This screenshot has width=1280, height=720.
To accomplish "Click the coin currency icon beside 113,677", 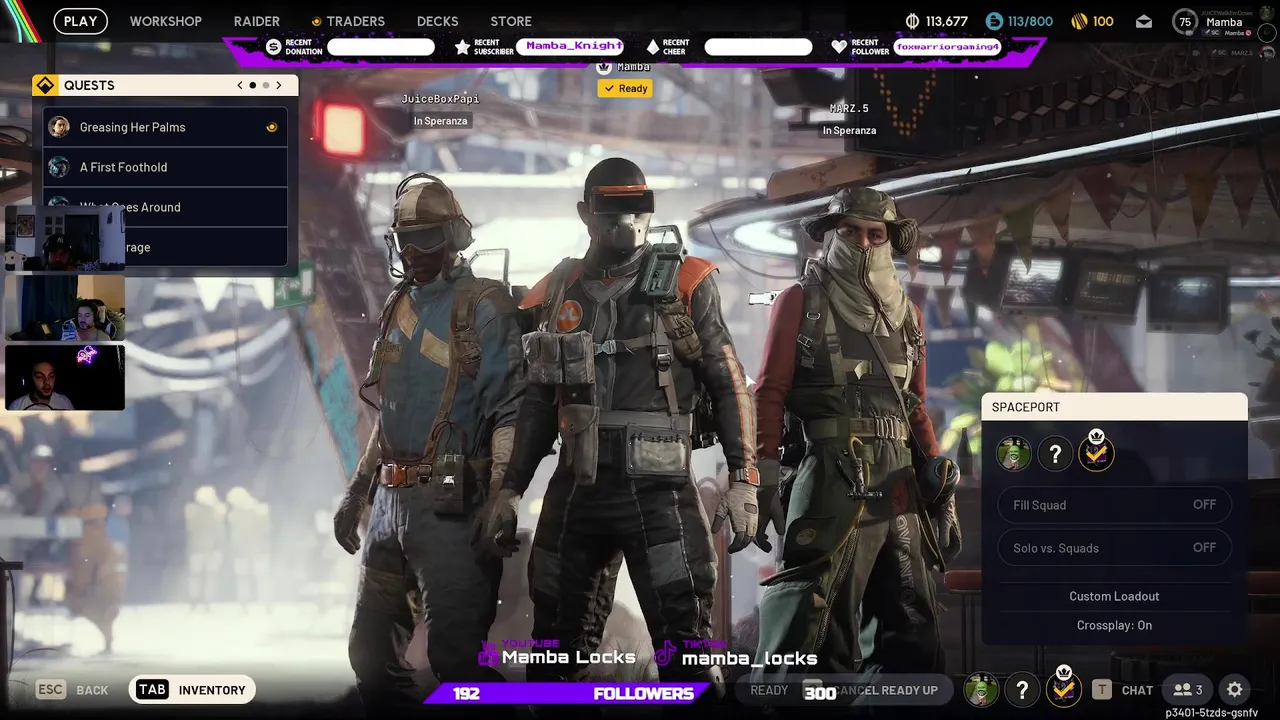I will coord(912,21).
